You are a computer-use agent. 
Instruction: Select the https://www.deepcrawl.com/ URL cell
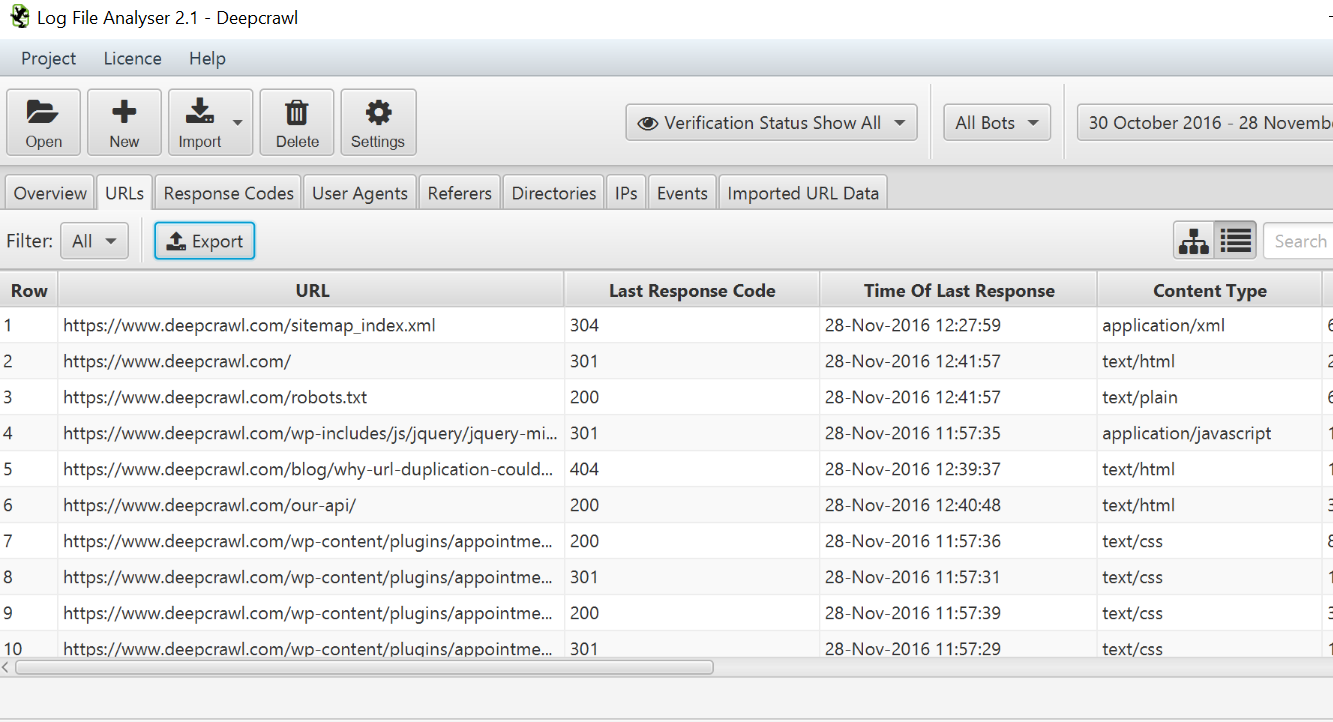312,361
